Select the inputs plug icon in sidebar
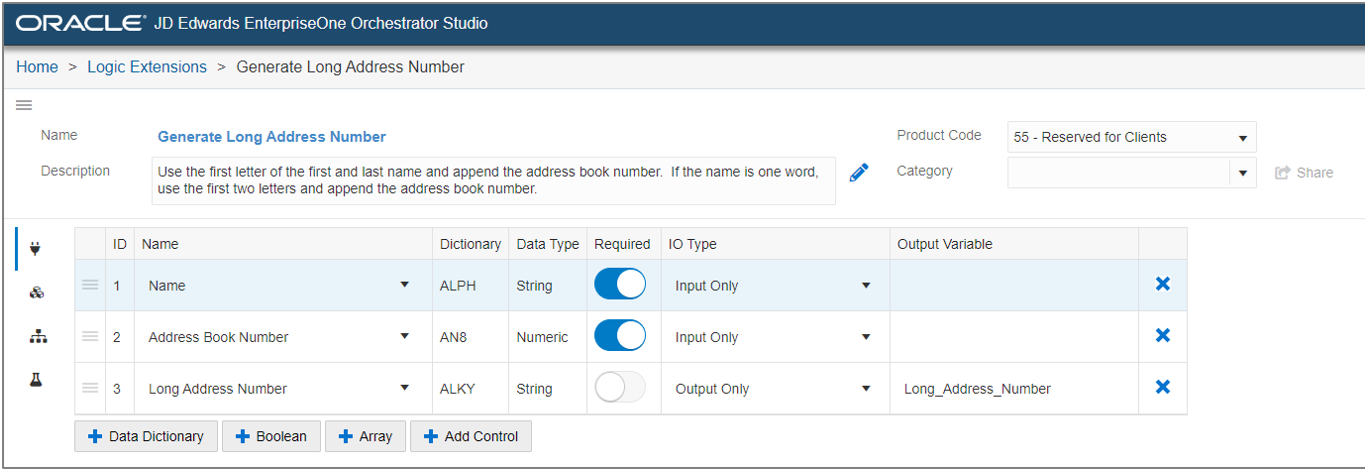Screen dimensions: 1365x472 36,249
